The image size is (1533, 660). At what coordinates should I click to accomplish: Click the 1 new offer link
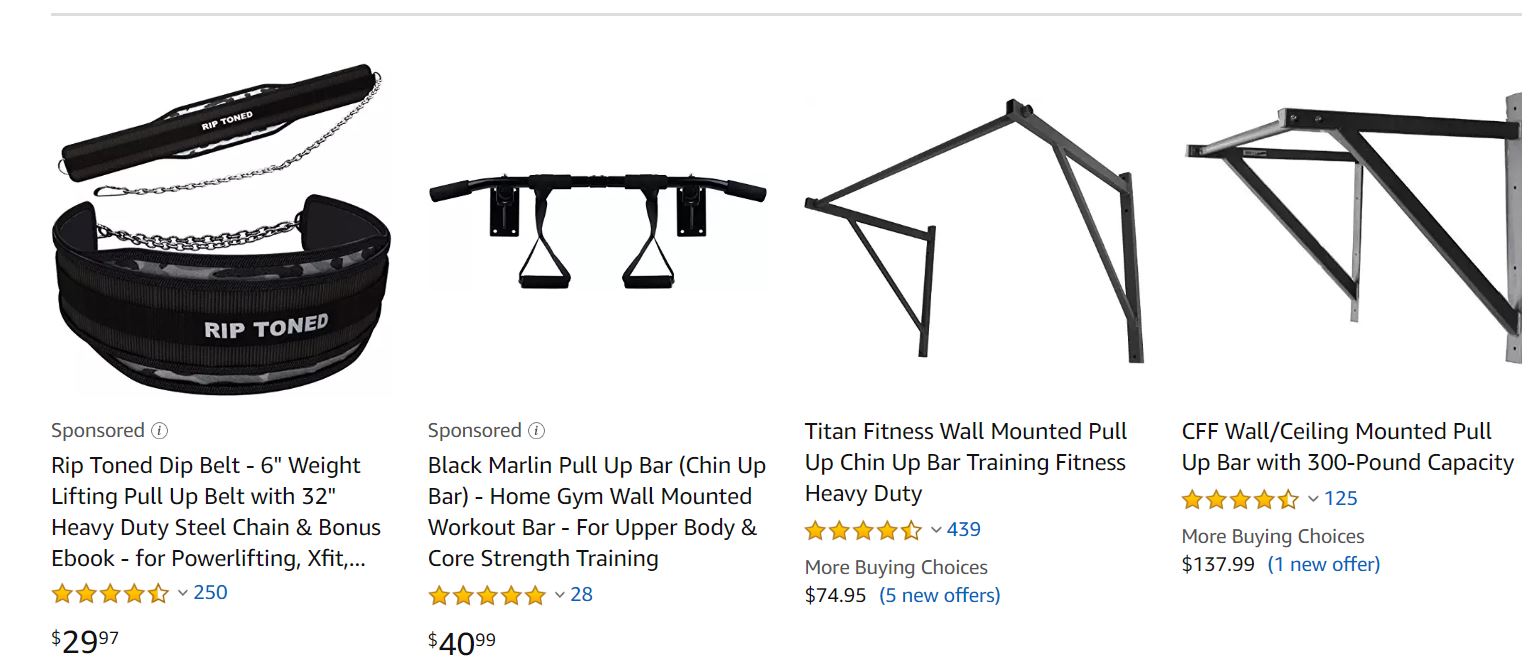(x=1324, y=565)
